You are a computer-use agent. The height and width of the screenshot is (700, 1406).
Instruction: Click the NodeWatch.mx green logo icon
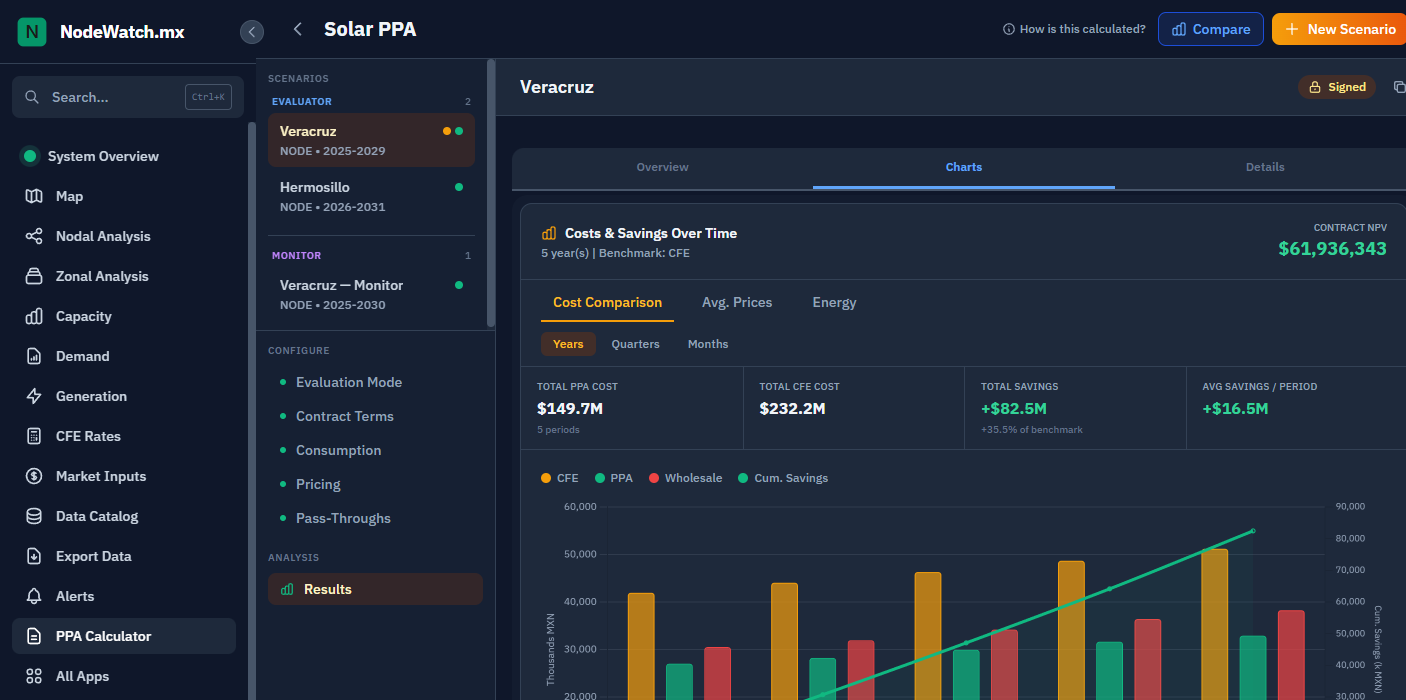point(32,32)
